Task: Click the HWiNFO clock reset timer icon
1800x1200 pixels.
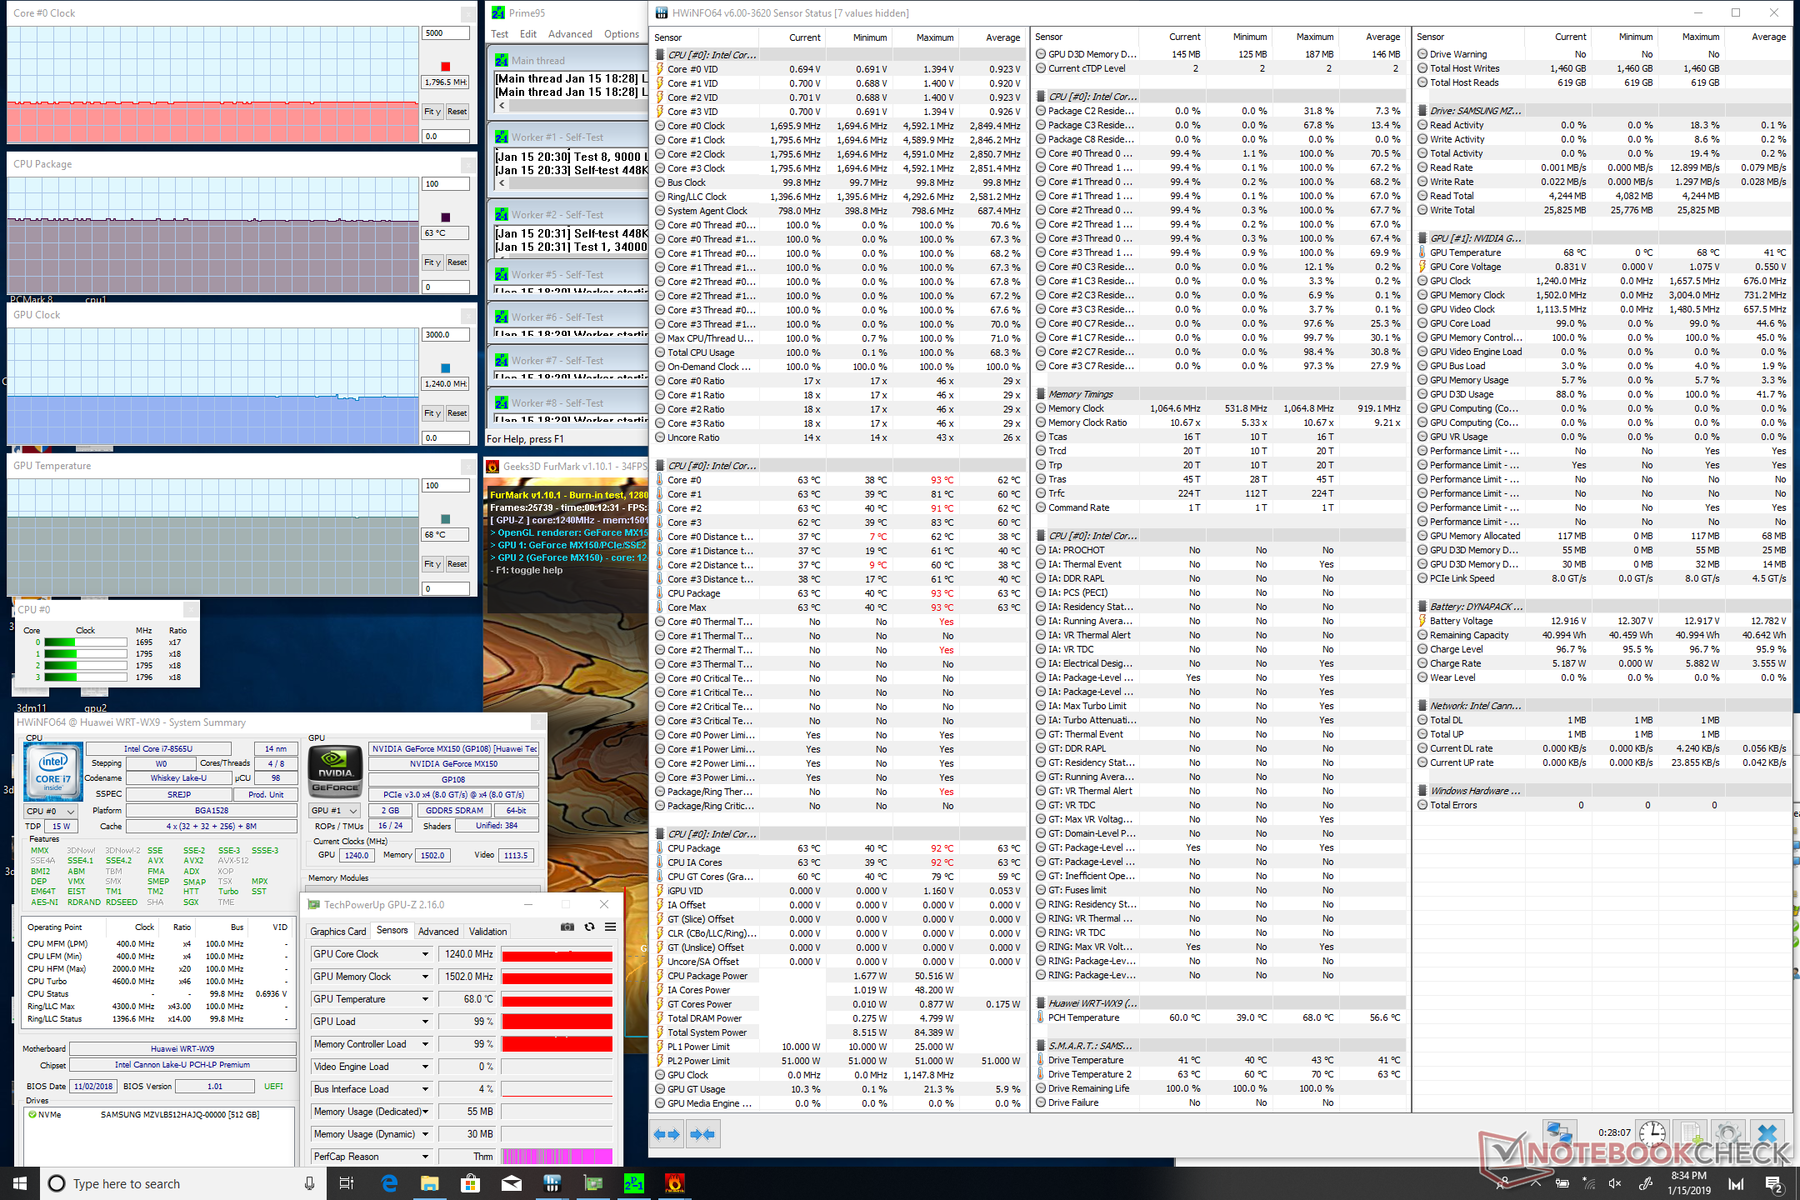Action: click(x=1652, y=1133)
